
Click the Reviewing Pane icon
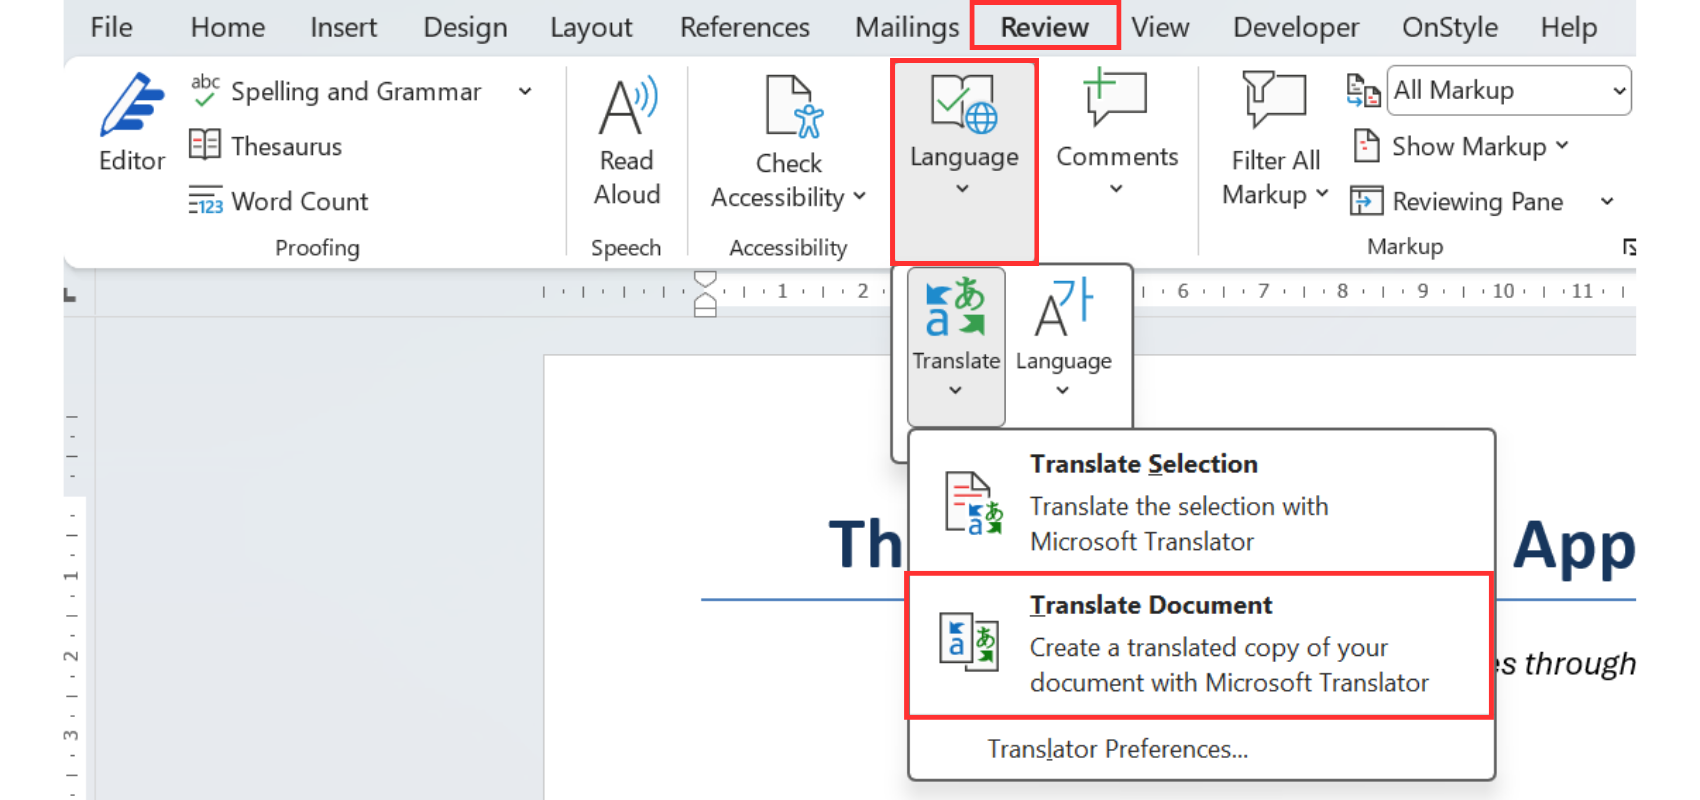(x=1366, y=201)
